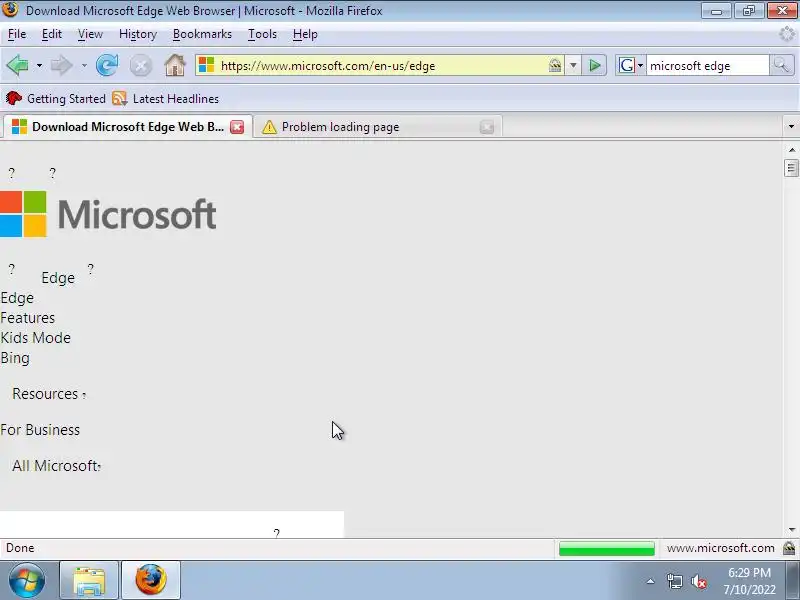The height and width of the screenshot is (600, 800).
Task: Open the Tools menu
Action: (262, 34)
